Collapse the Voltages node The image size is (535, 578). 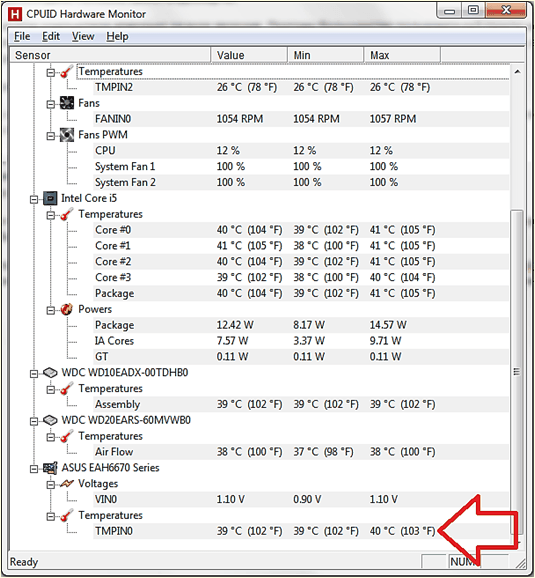[x=51, y=485]
